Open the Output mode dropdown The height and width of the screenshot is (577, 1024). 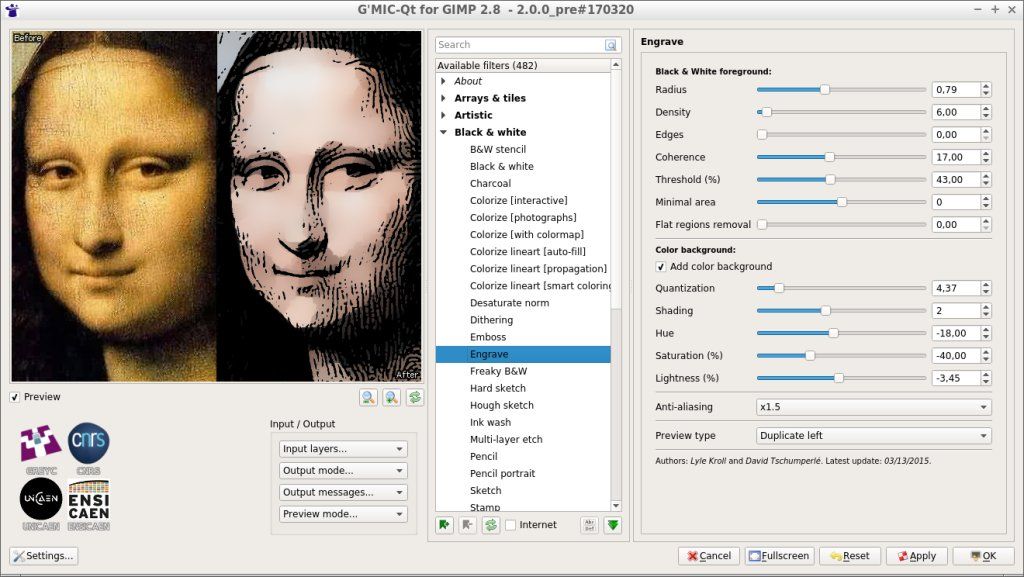(x=344, y=471)
